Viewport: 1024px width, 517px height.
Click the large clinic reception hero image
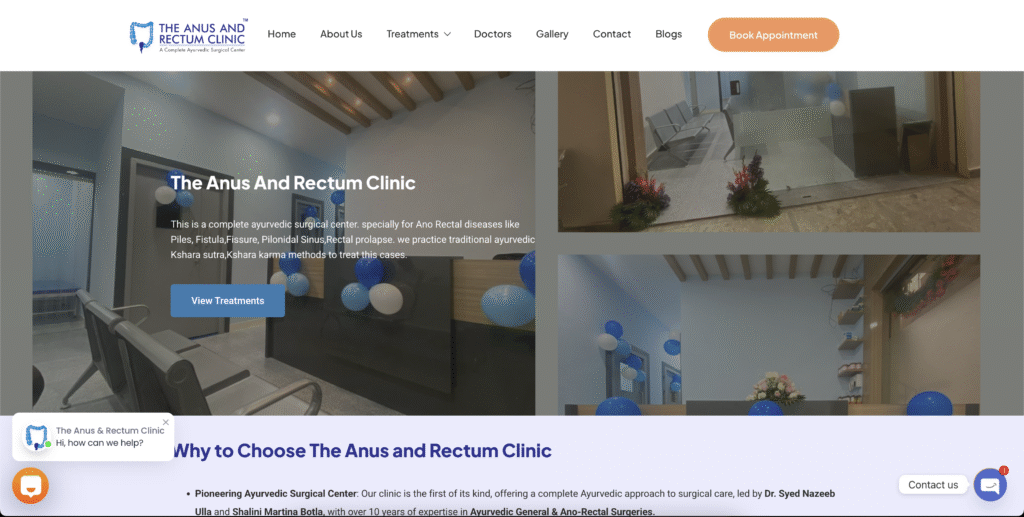coord(283,243)
